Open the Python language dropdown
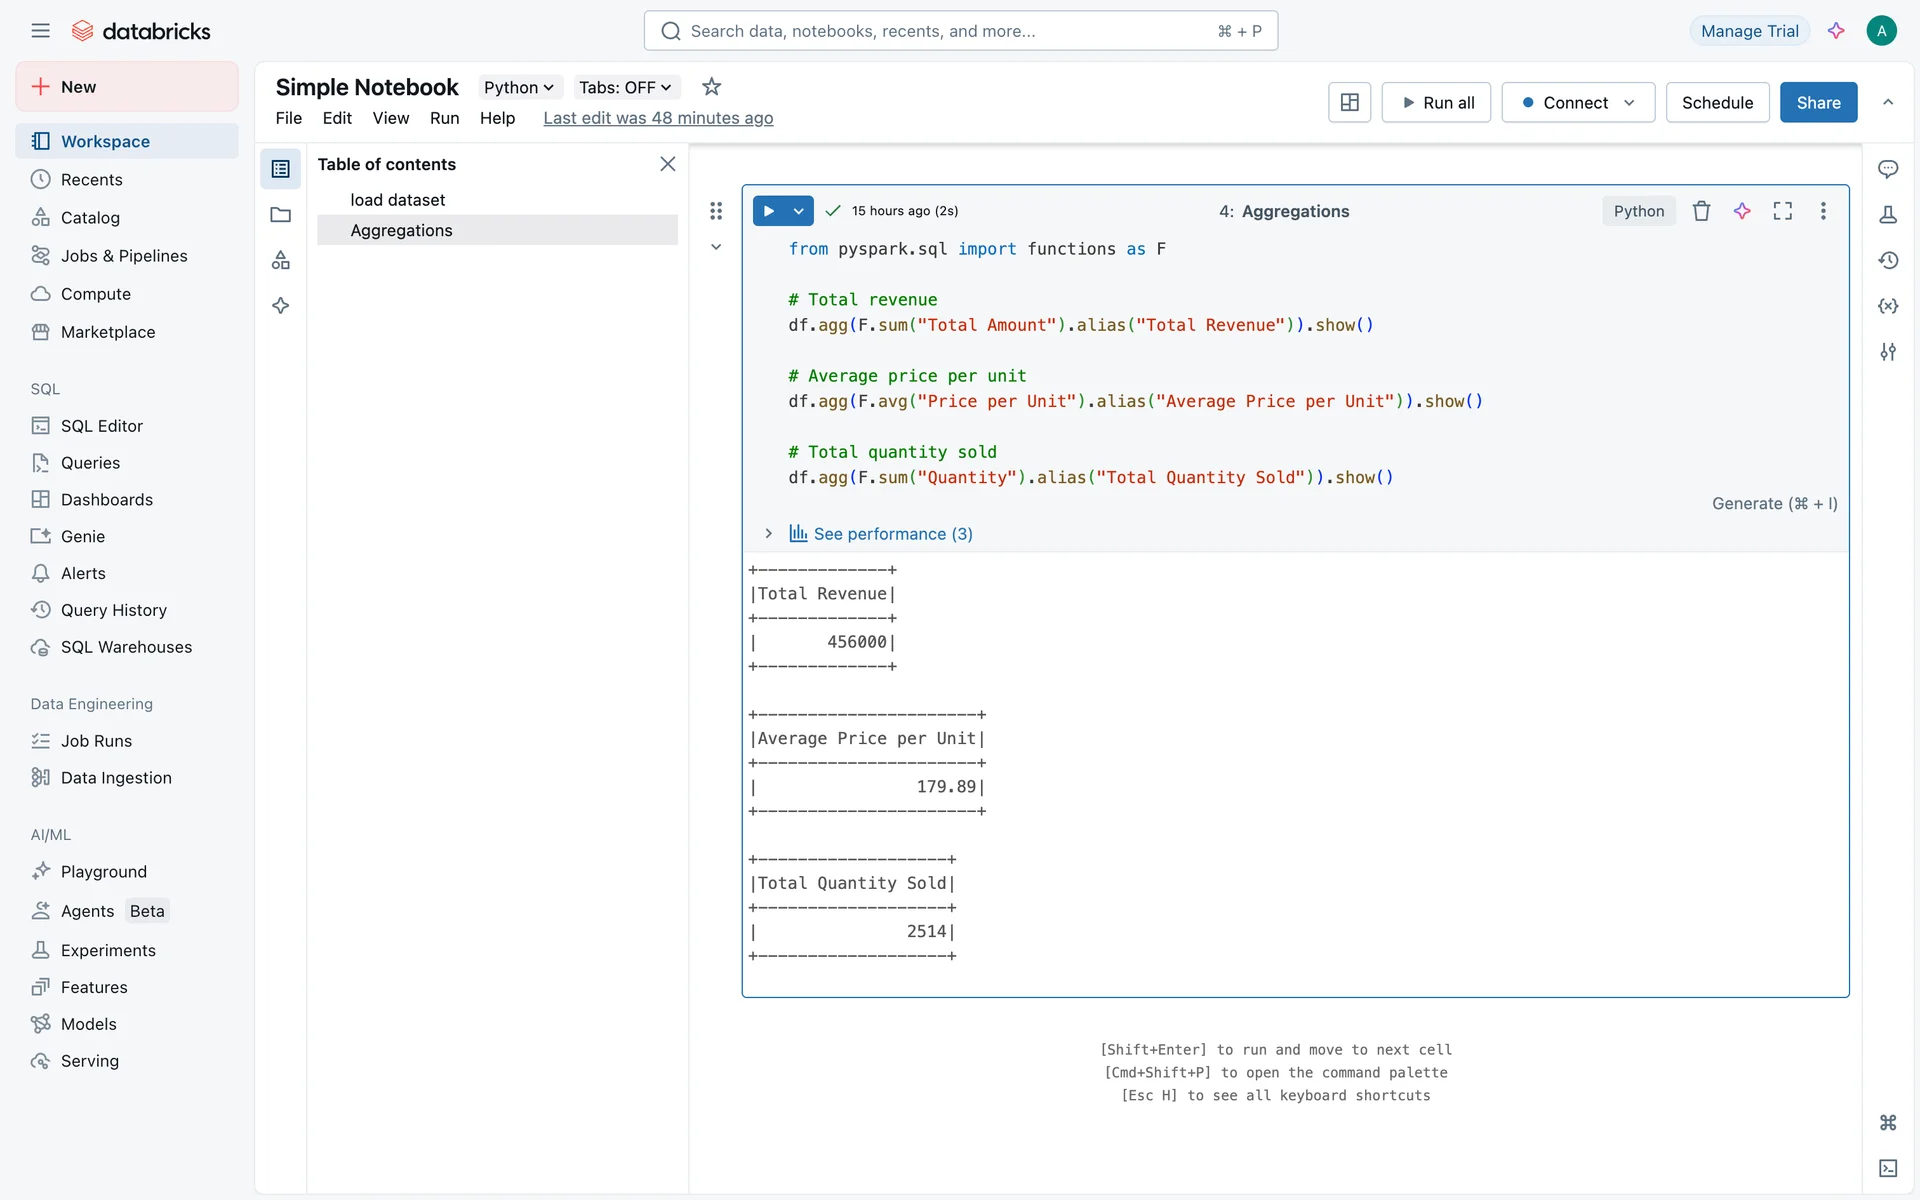1920x1200 pixels. [518, 87]
